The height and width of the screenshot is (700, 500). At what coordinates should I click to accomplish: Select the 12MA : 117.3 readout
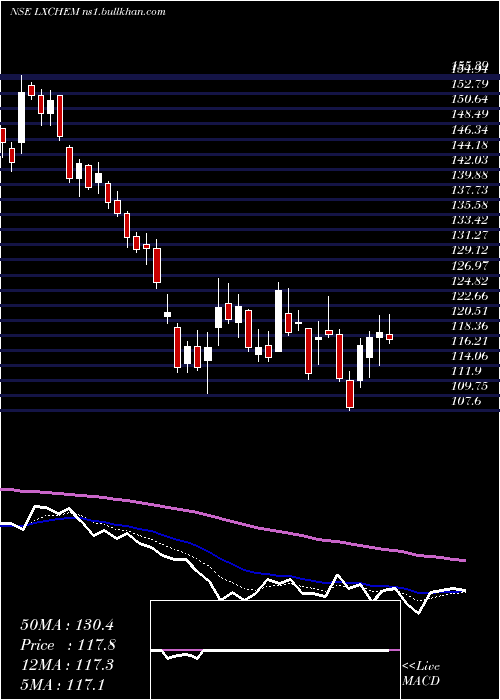(x=67, y=665)
